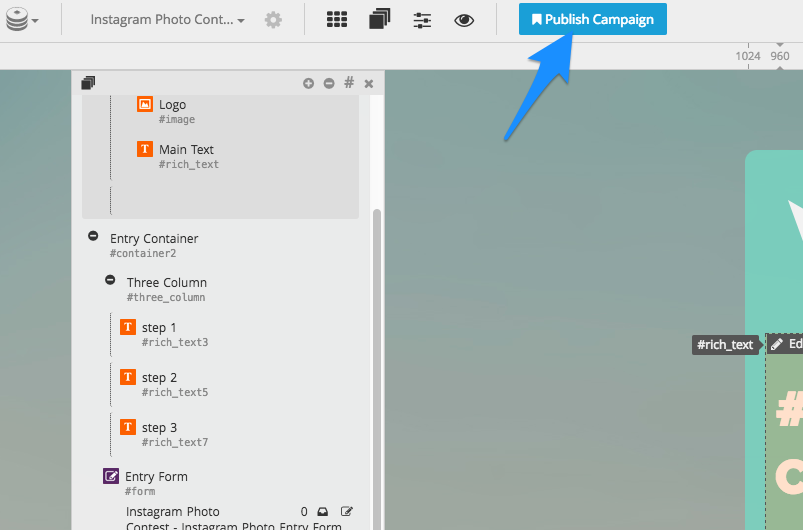This screenshot has width=803, height=530.
Task: Select the Main Text layer
Action: coord(186,149)
